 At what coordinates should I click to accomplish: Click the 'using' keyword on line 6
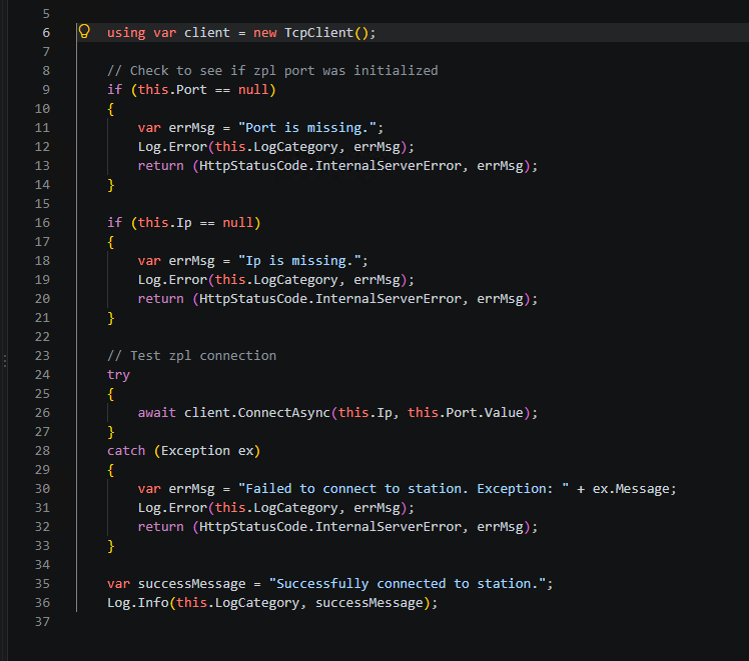point(126,32)
